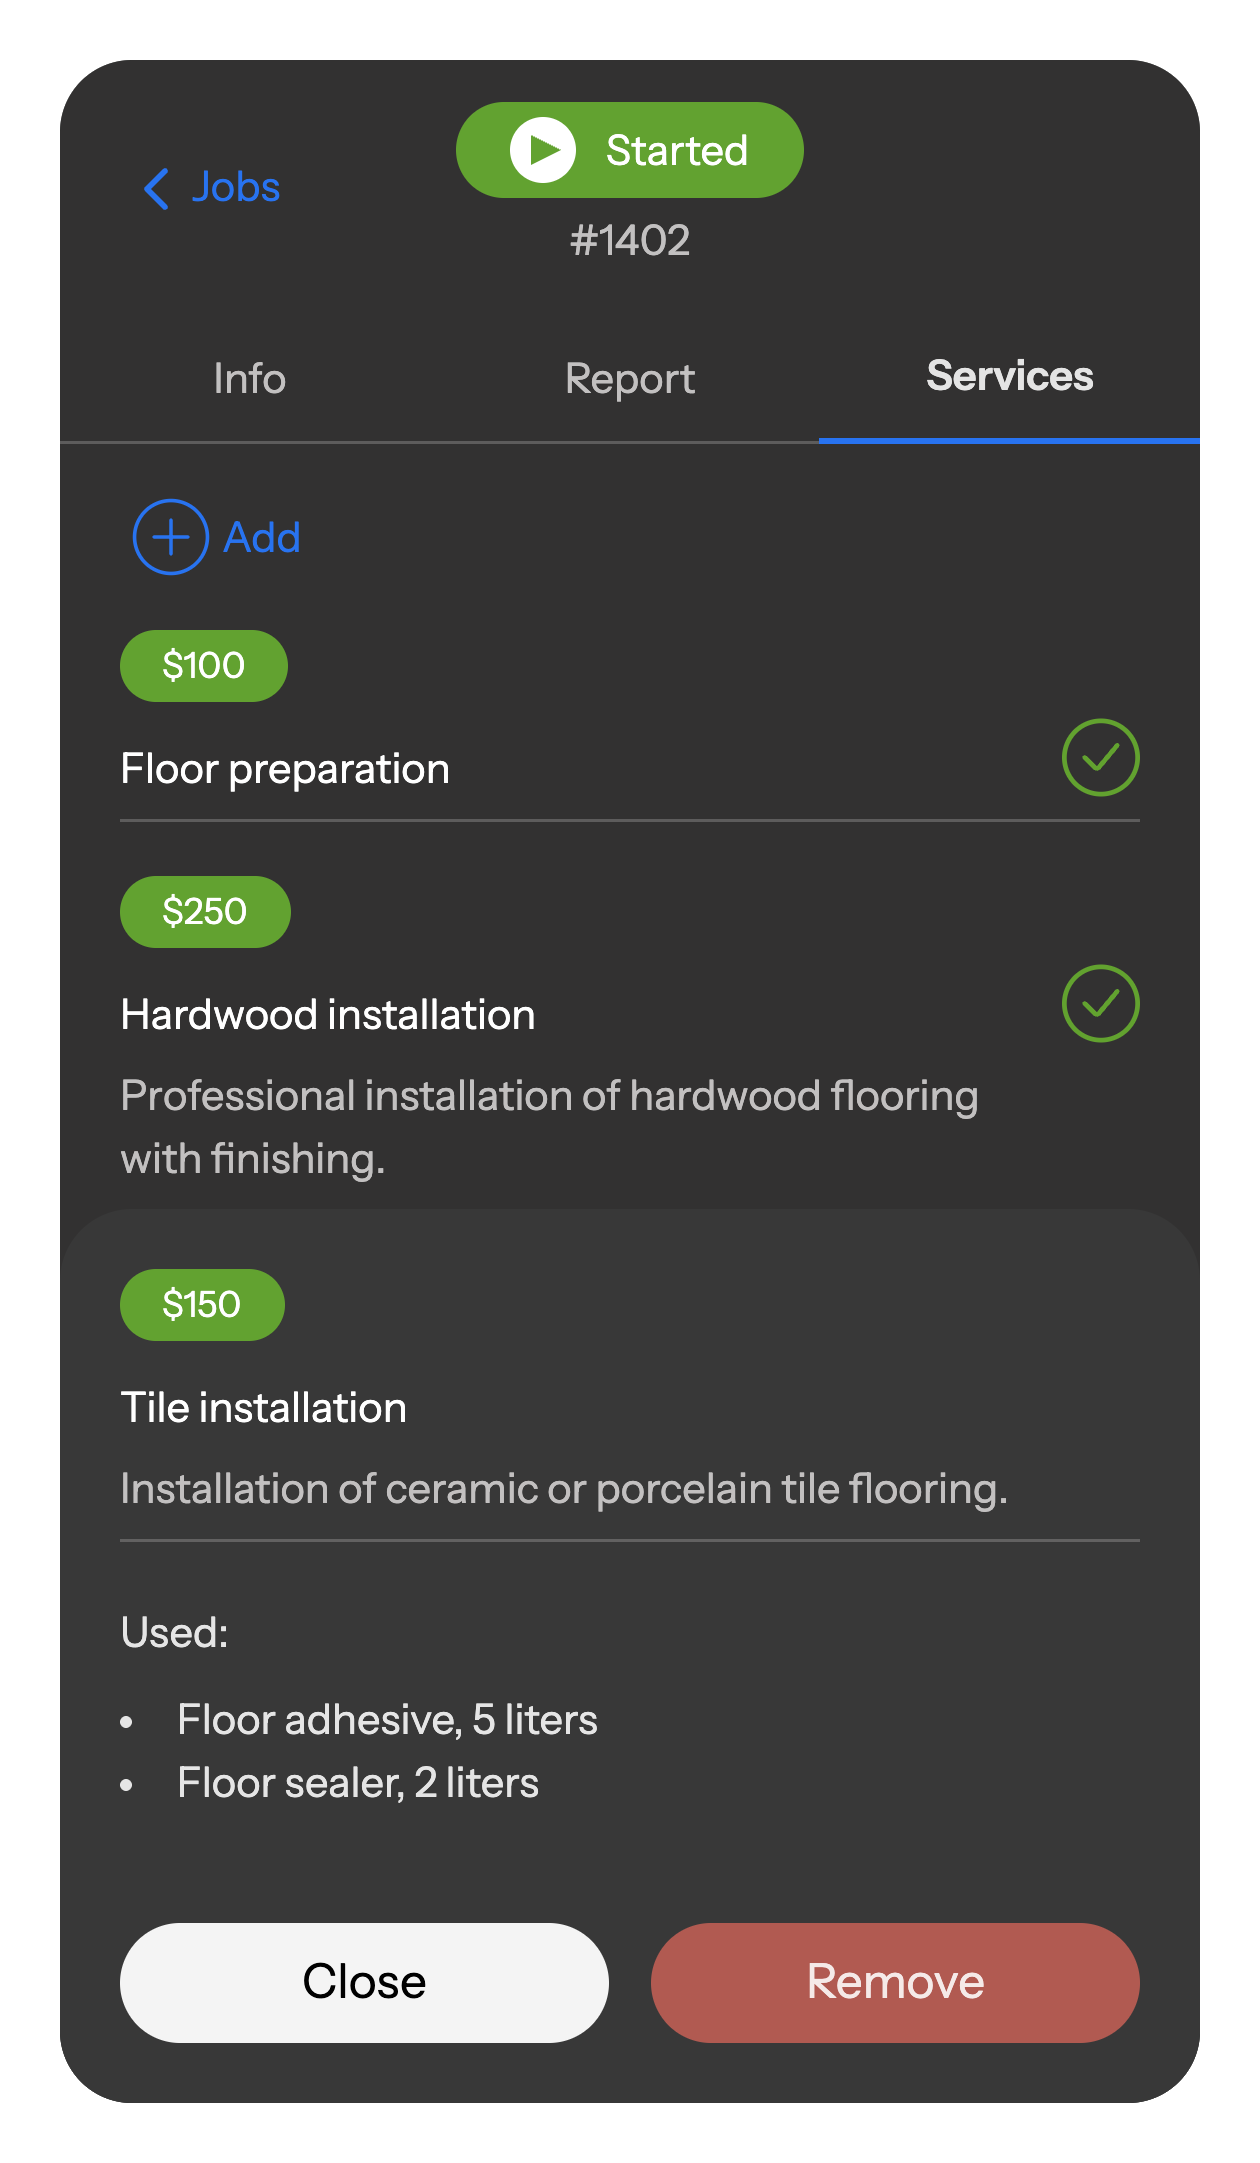The image size is (1260, 2163).
Task: Go back via the Jobs link
Action: (236, 188)
